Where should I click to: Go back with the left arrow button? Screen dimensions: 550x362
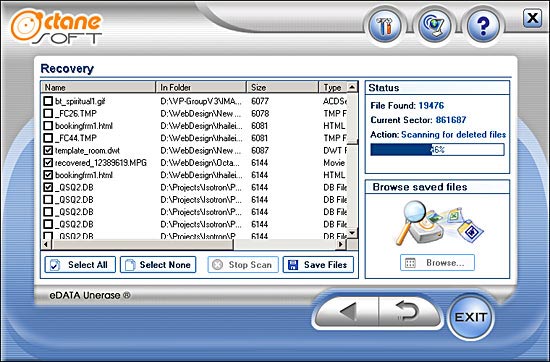point(347,312)
